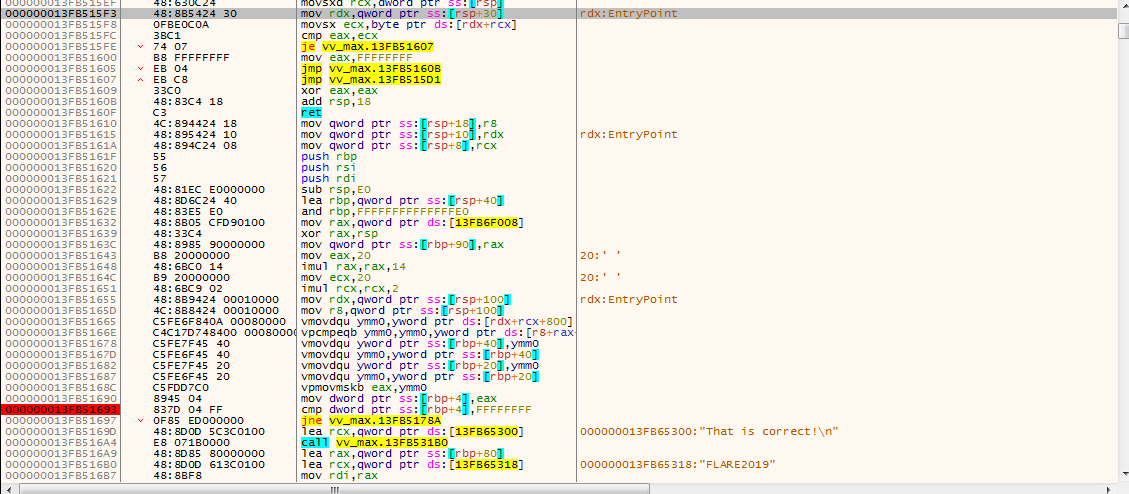Click the 'and rbp,FFFFFFFFFFFFFFE0' instruction

[386, 211]
